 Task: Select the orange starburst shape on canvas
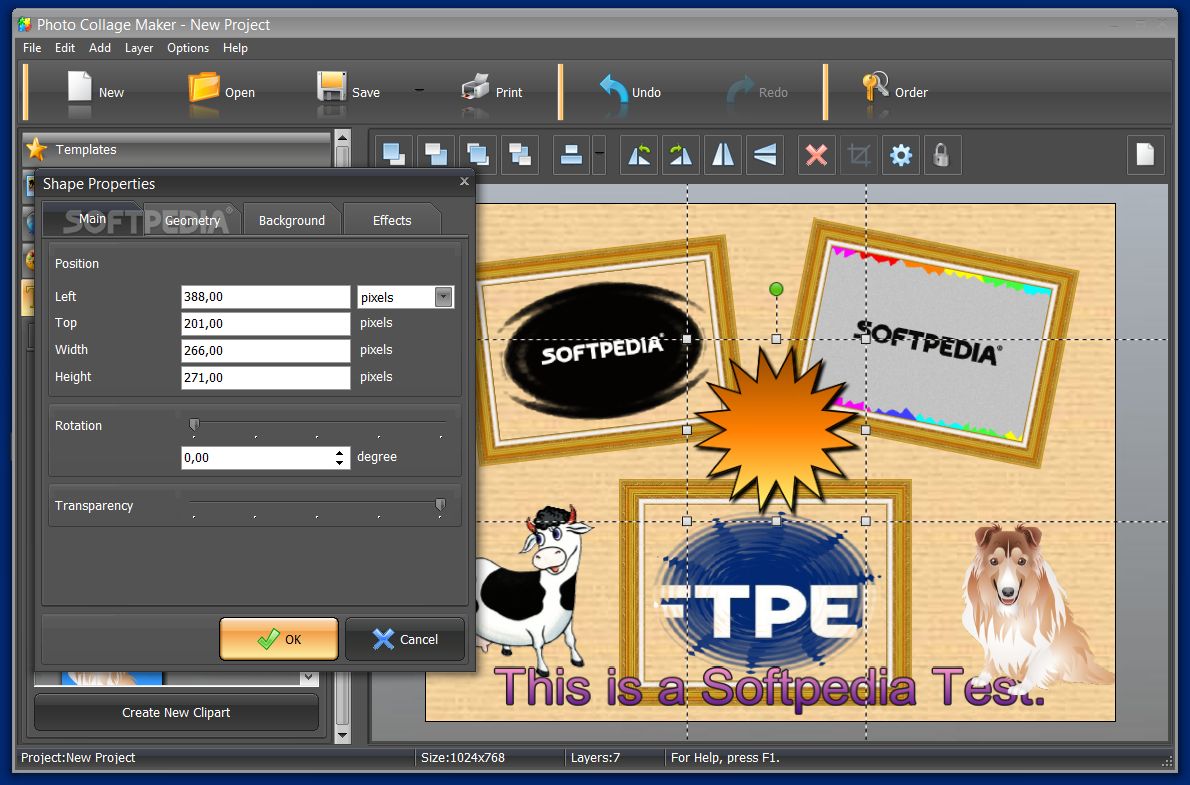[x=774, y=429]
